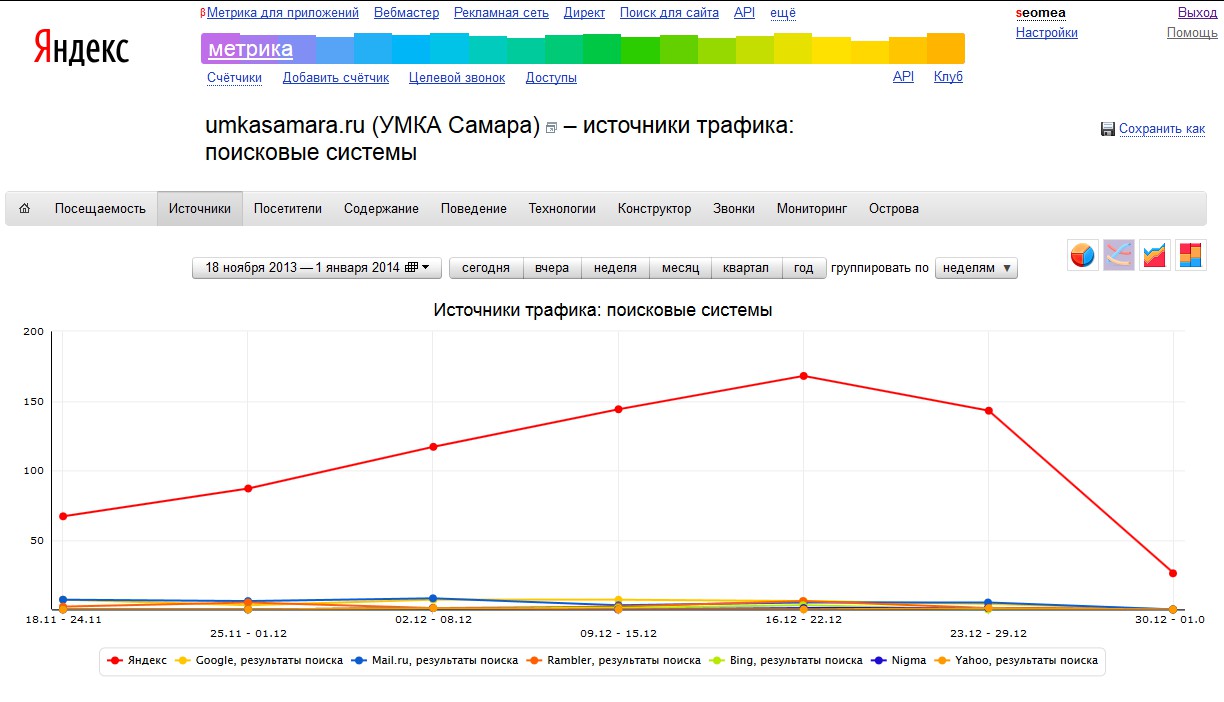Click the seomea username

(1041, 13)
